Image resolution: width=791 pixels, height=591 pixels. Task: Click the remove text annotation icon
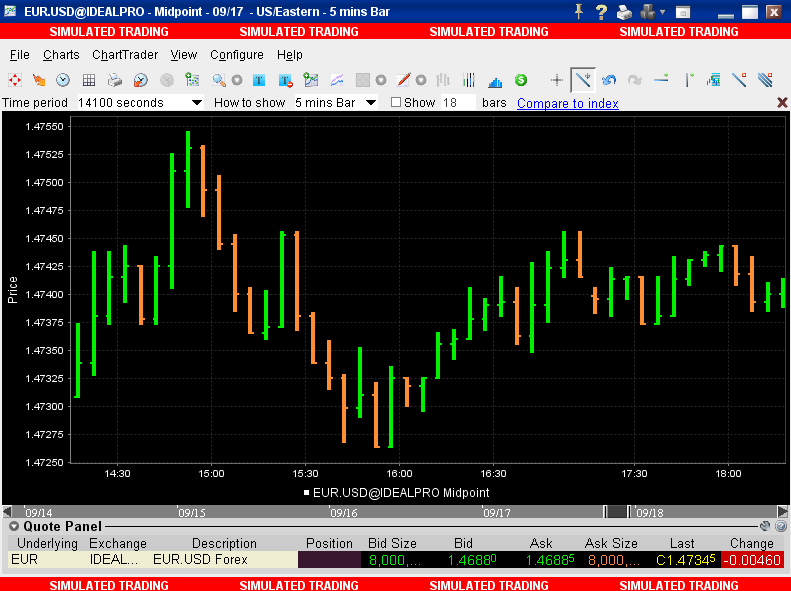285,80
